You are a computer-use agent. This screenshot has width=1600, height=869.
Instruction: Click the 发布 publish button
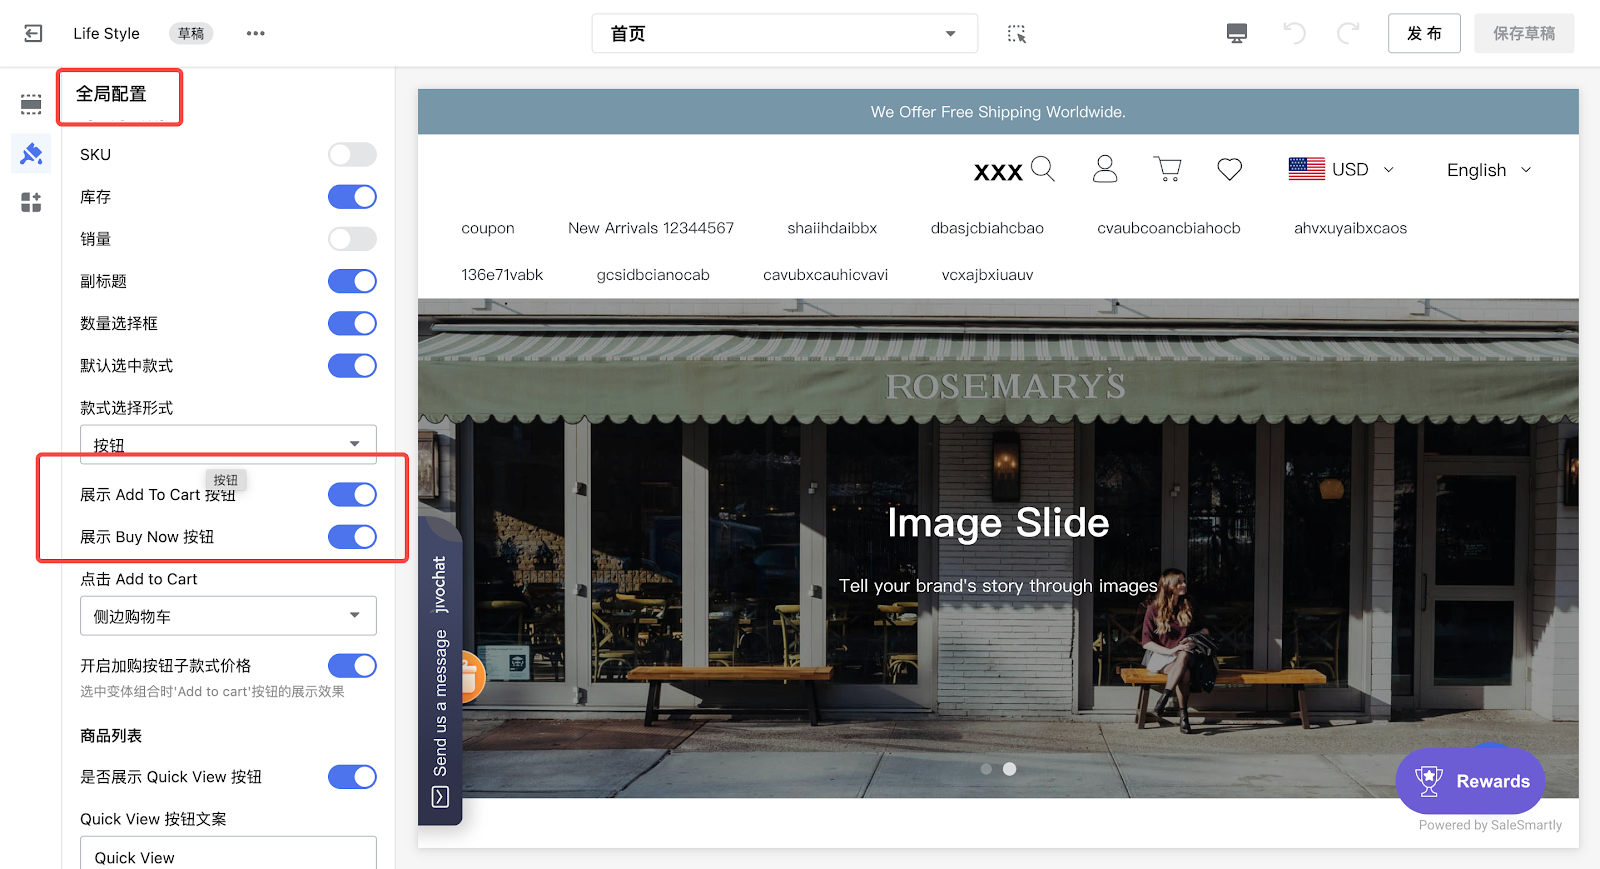coord(1424,34)
